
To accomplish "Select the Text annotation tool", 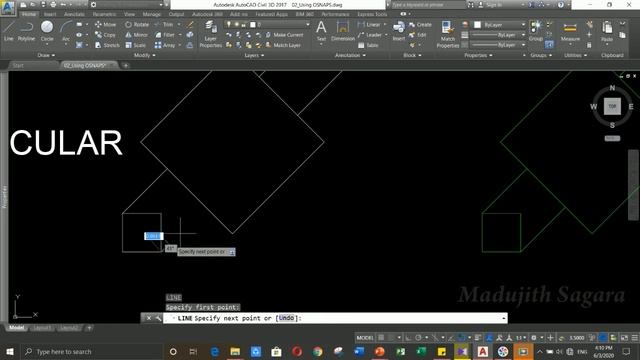I will coord(321,31).
